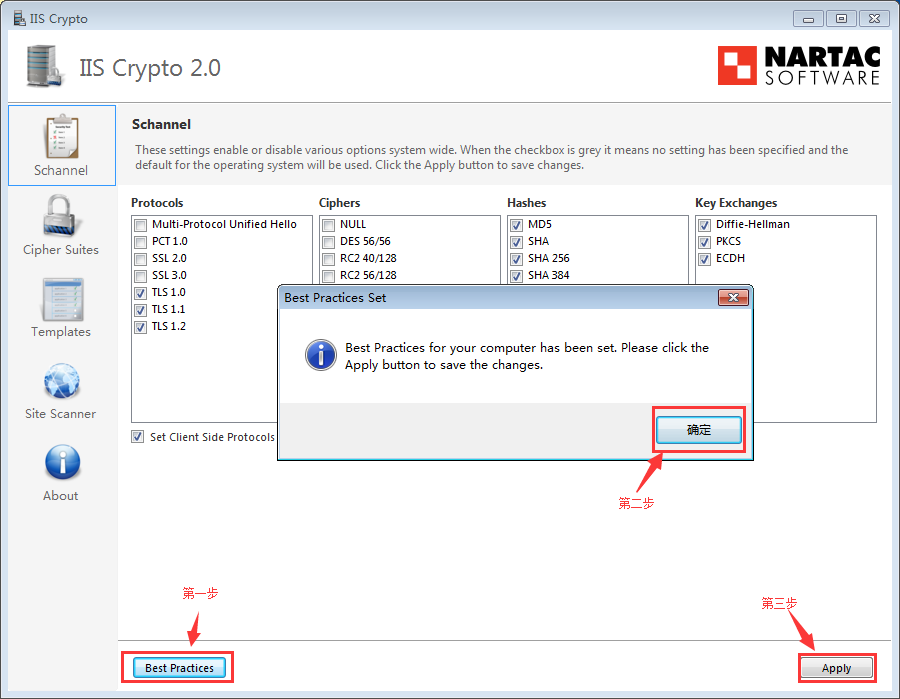This screenshot has width=900, height=699.
Task: Click the 确定 button in dialog
Action: (699, 430)
